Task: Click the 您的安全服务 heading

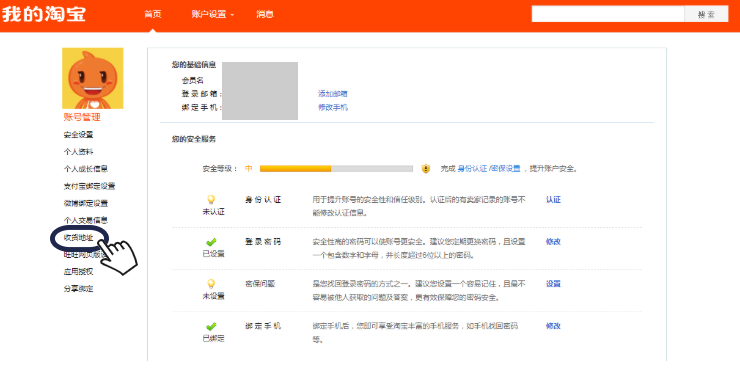Action: [x=194, y=139]
